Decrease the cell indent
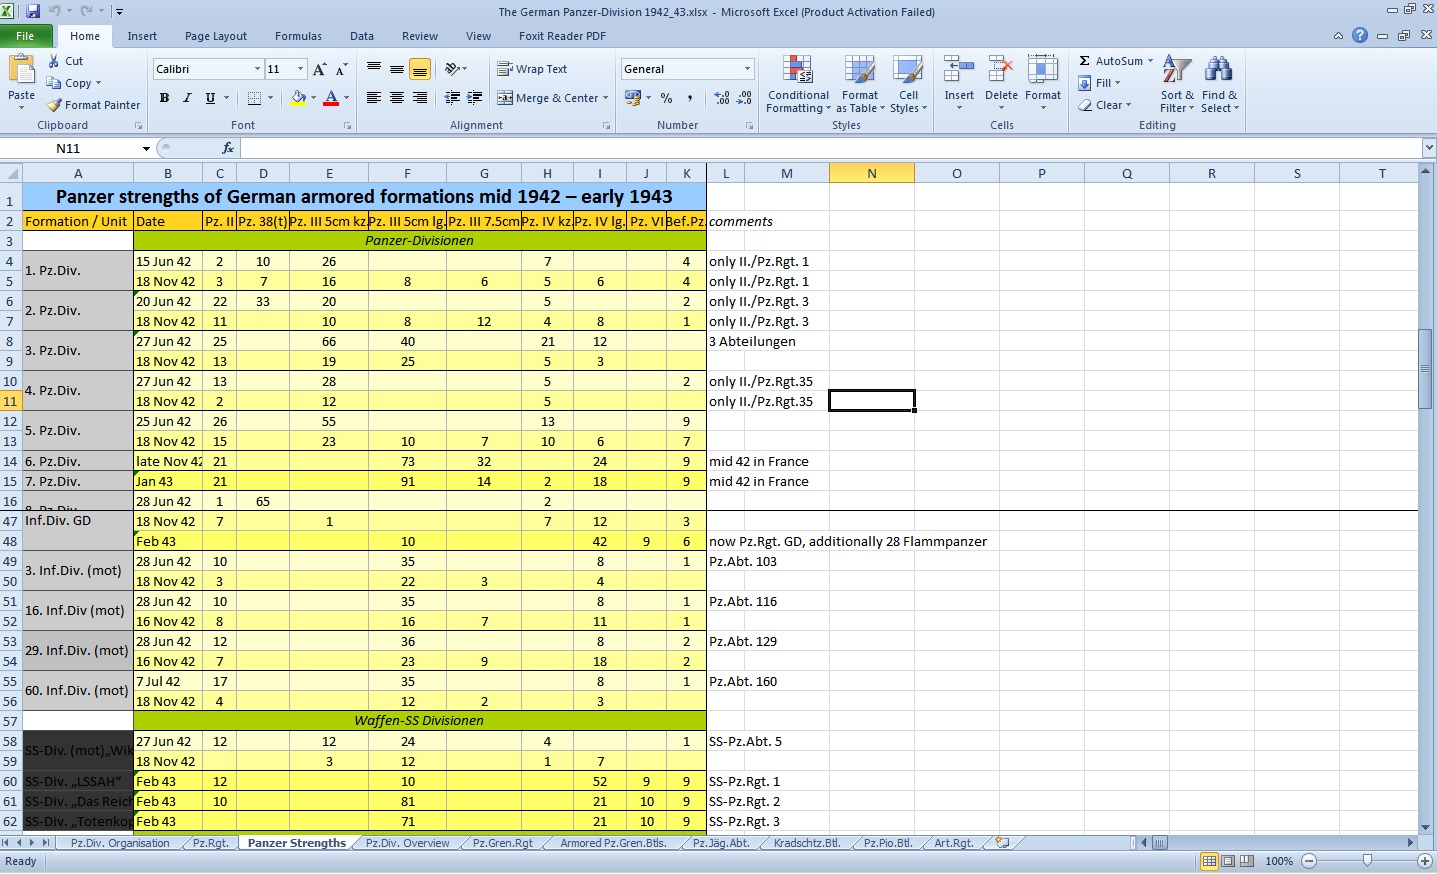Viewport: 1437px width, 875px height. click(452, 98)
